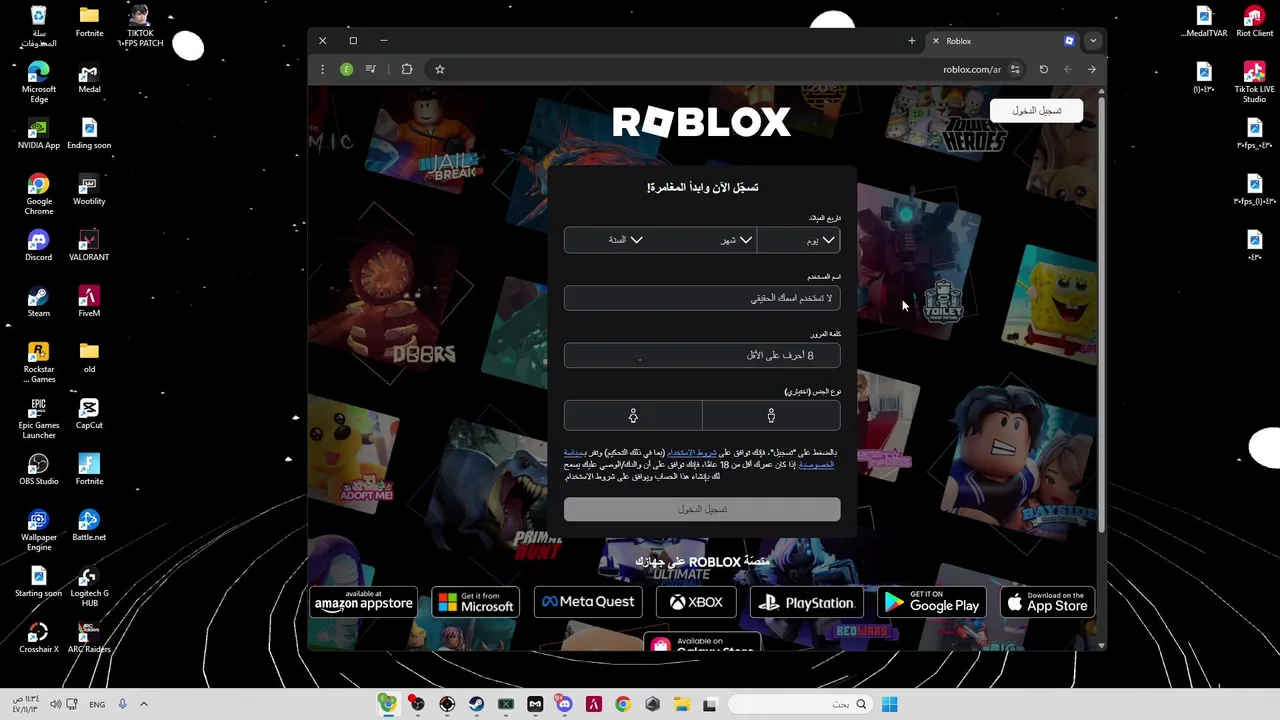This screenshot has height=720, width=1280.
Task: Open TikTok LIVE Studio desktop icon
Action: coord(1254,83)
